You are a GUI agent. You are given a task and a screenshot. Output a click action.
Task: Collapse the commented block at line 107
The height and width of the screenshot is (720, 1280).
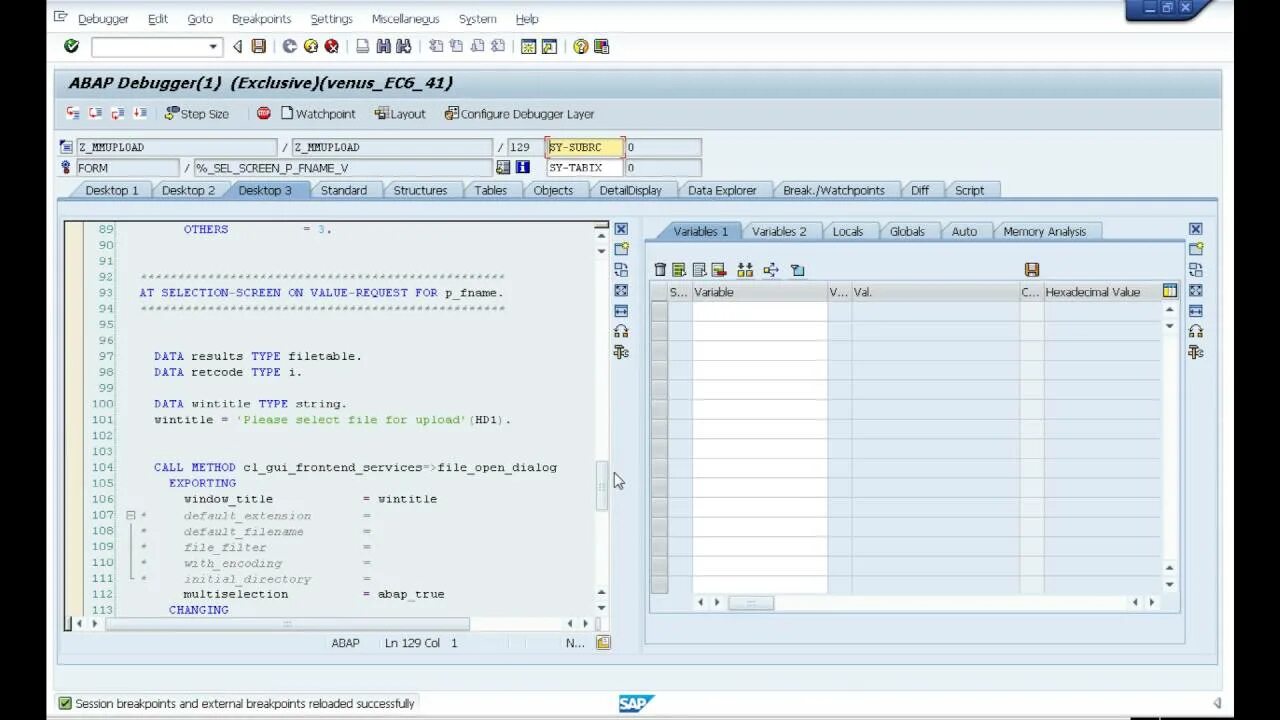click(130, 515)
